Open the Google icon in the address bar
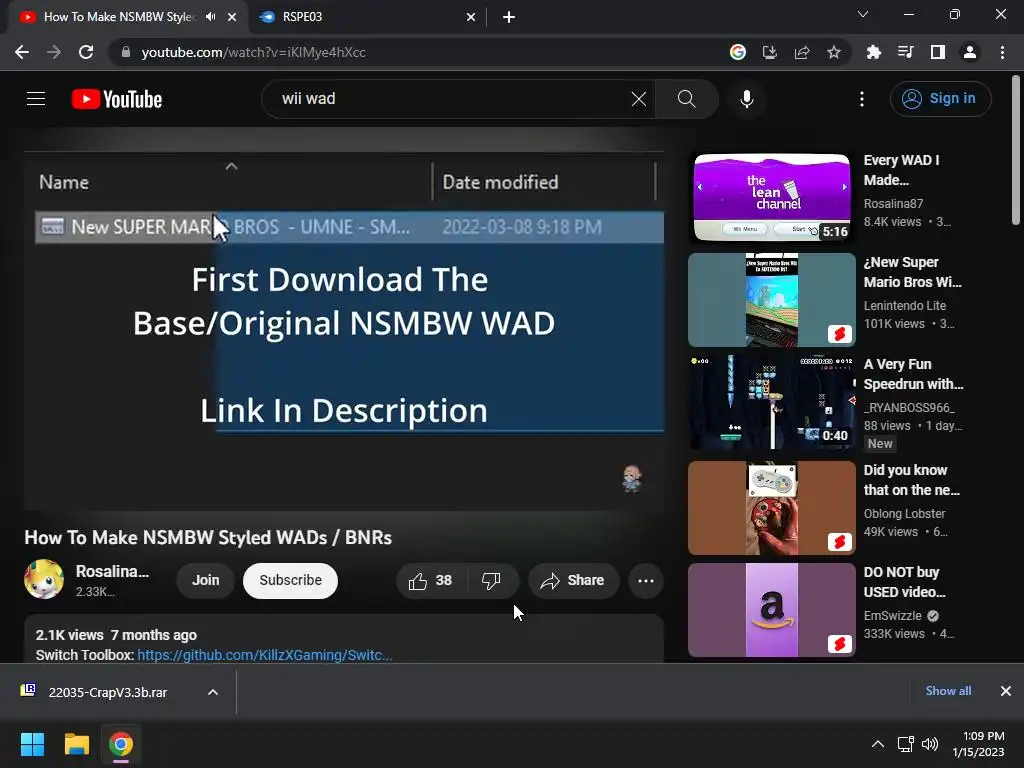The image size is (1024, 768). tap(738, 52)
